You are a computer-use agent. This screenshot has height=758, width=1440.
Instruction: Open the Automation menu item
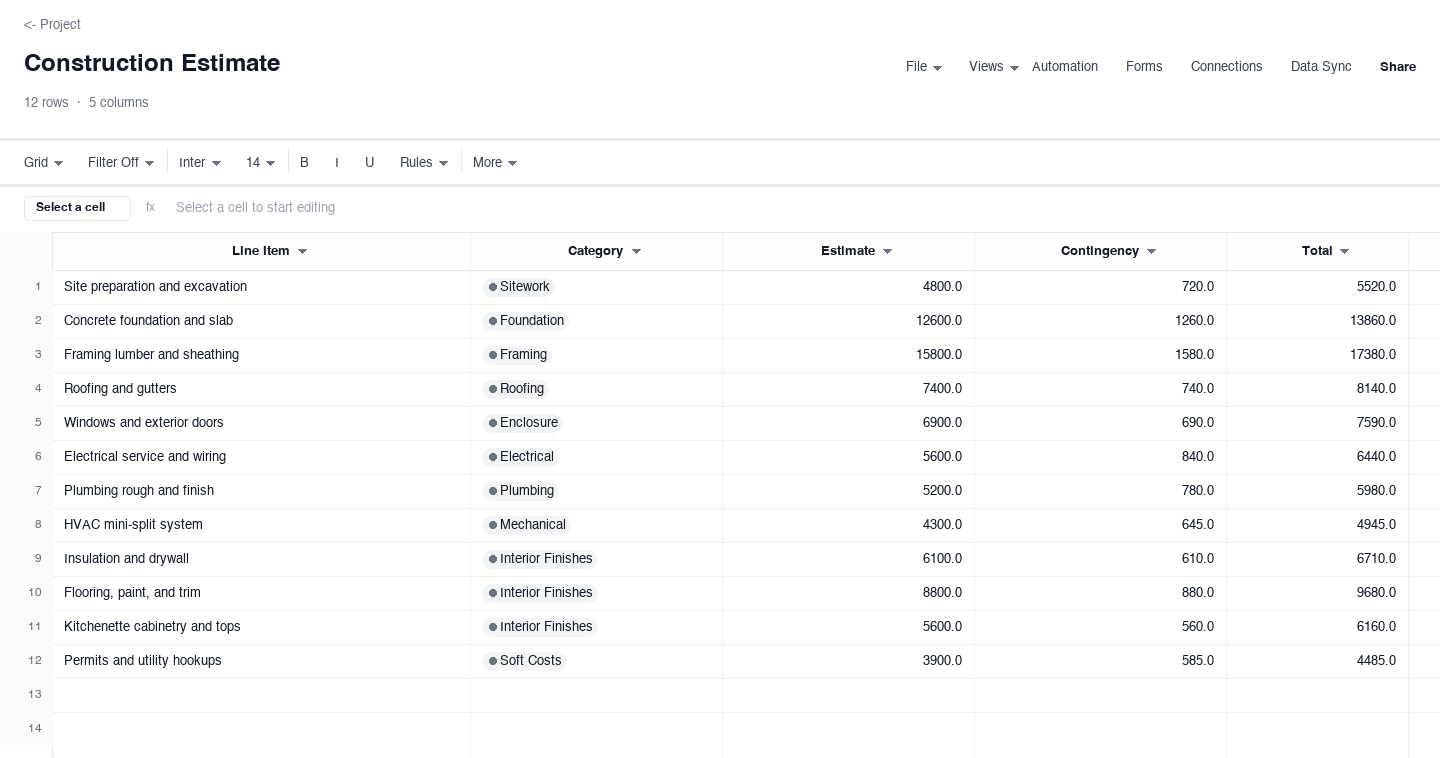tap(1065, 67)
